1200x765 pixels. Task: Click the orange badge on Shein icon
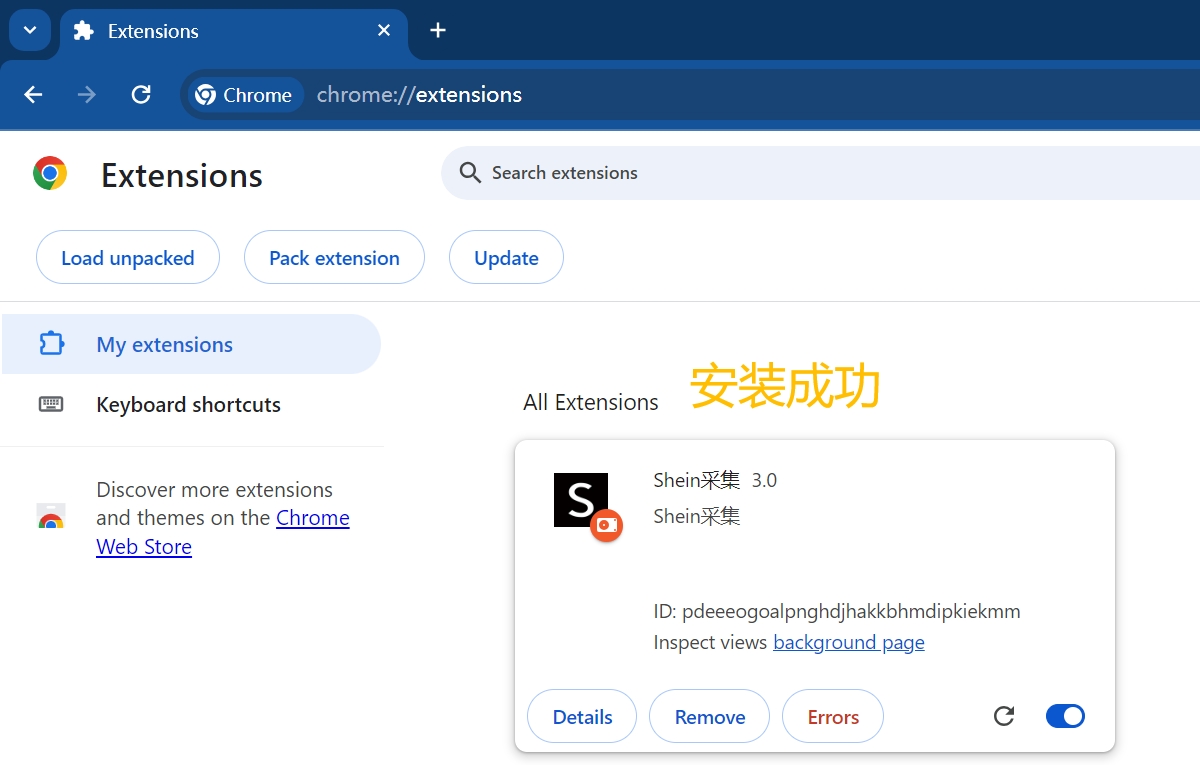tap(606, 525)
